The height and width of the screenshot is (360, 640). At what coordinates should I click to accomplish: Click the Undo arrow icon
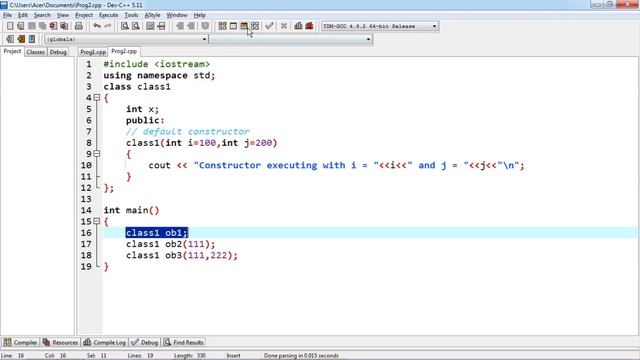(x=97, y=26)
